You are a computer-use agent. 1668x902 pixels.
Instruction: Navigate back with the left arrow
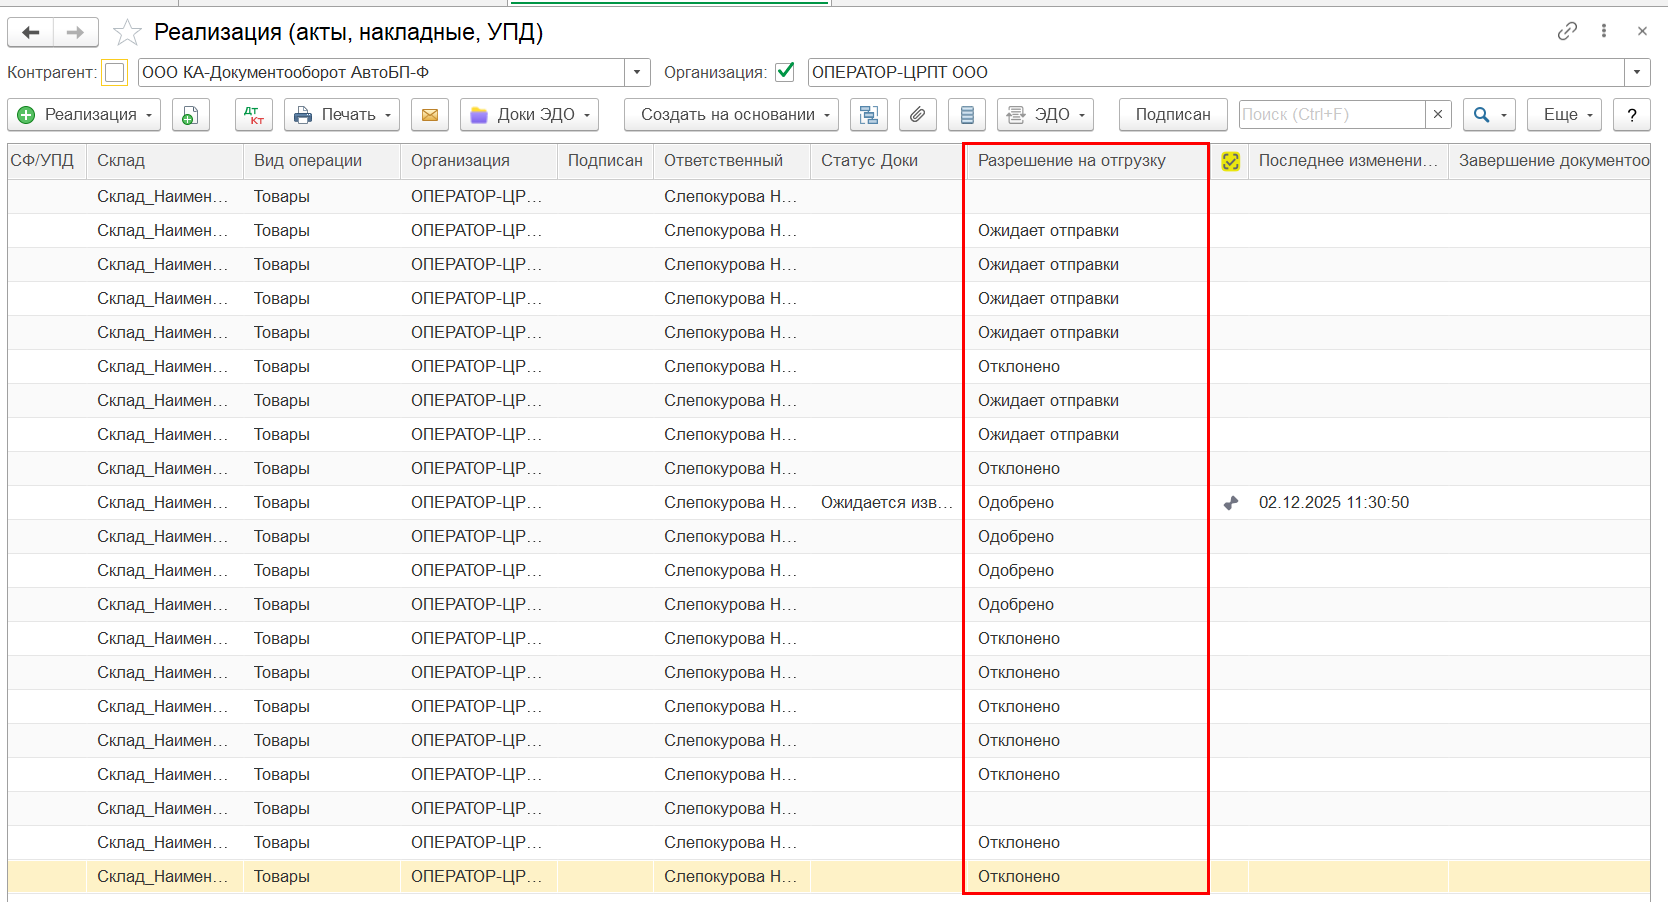point(31,33)
